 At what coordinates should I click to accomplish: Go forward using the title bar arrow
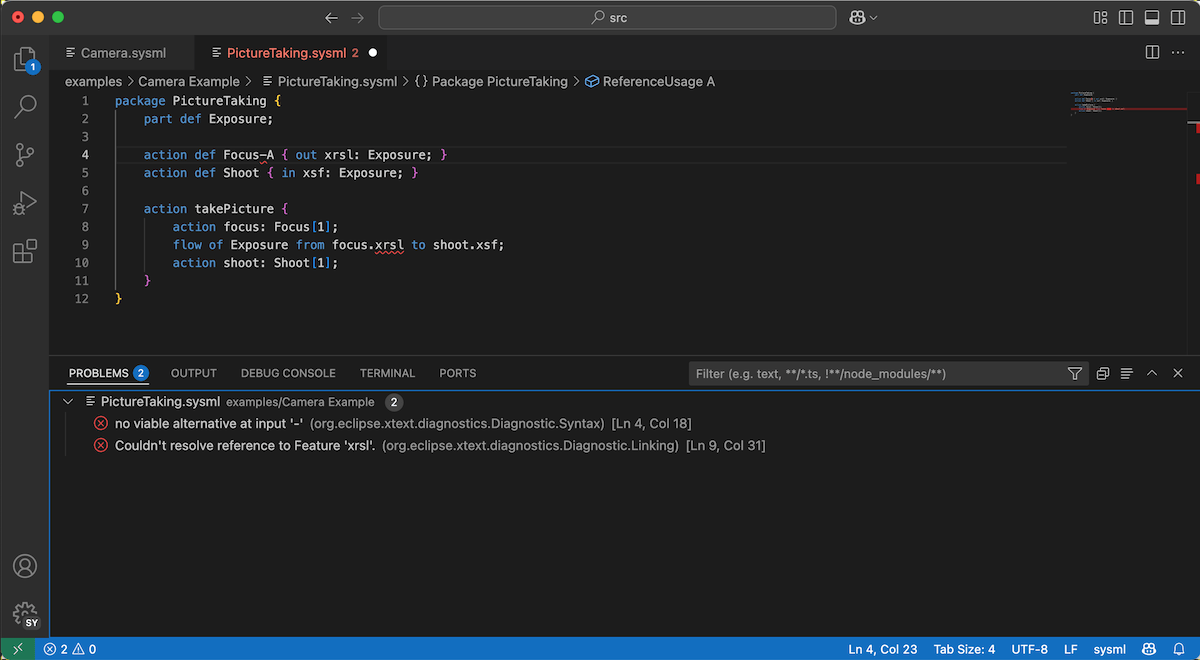tap(358, 18)
